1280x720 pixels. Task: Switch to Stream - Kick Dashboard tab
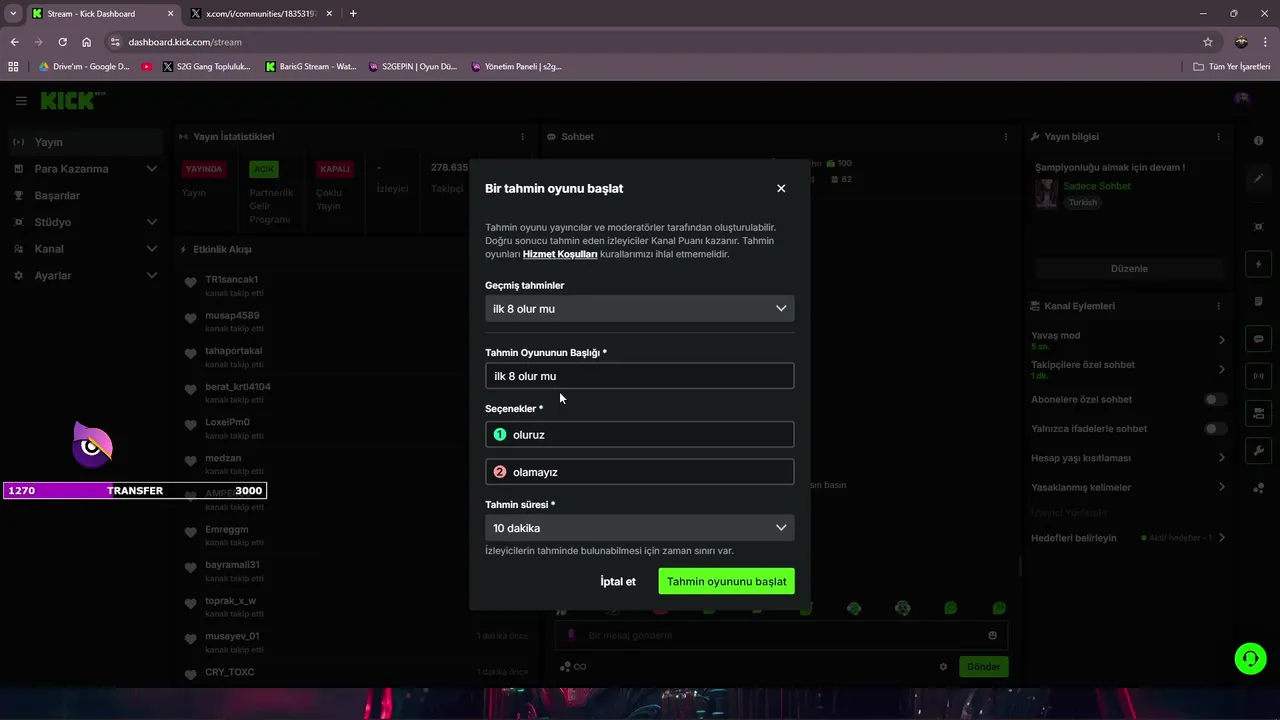pyautogui.click(x=102, y=13)
